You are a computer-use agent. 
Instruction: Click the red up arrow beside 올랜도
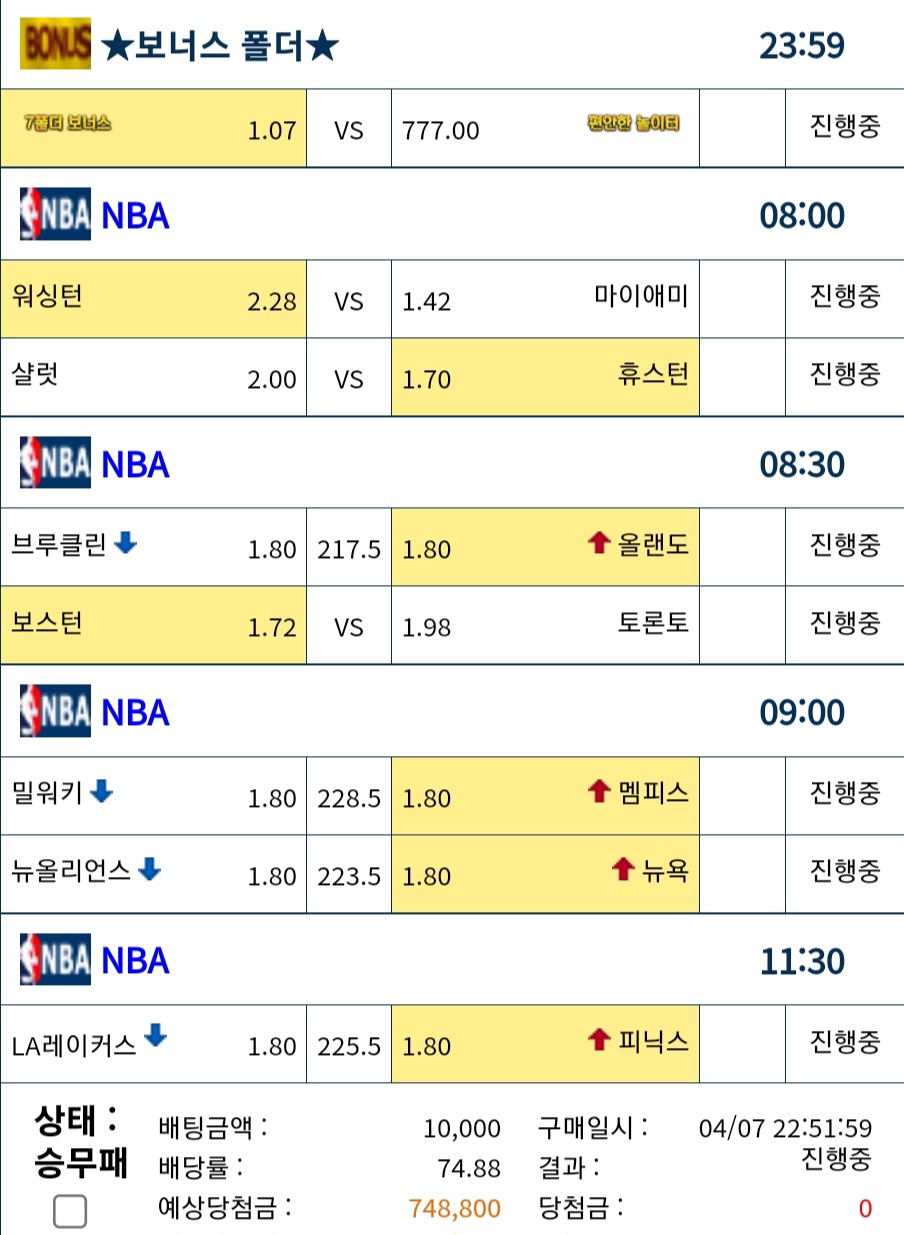click(x=599, y=543)
